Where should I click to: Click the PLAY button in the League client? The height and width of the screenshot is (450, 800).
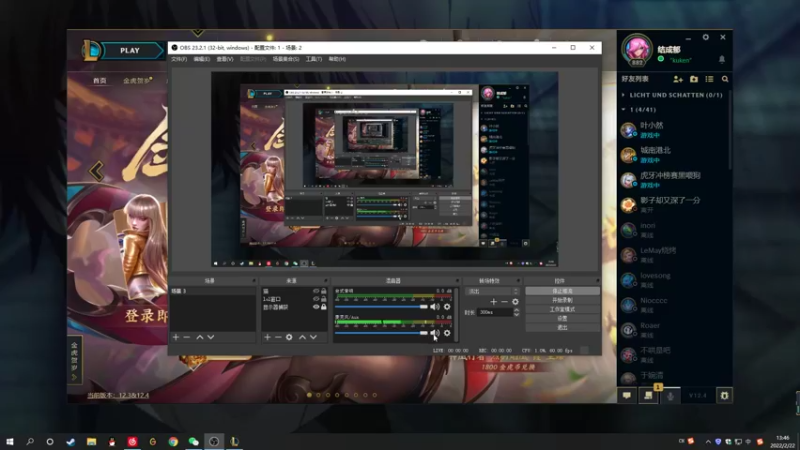(x=130, y=51)
